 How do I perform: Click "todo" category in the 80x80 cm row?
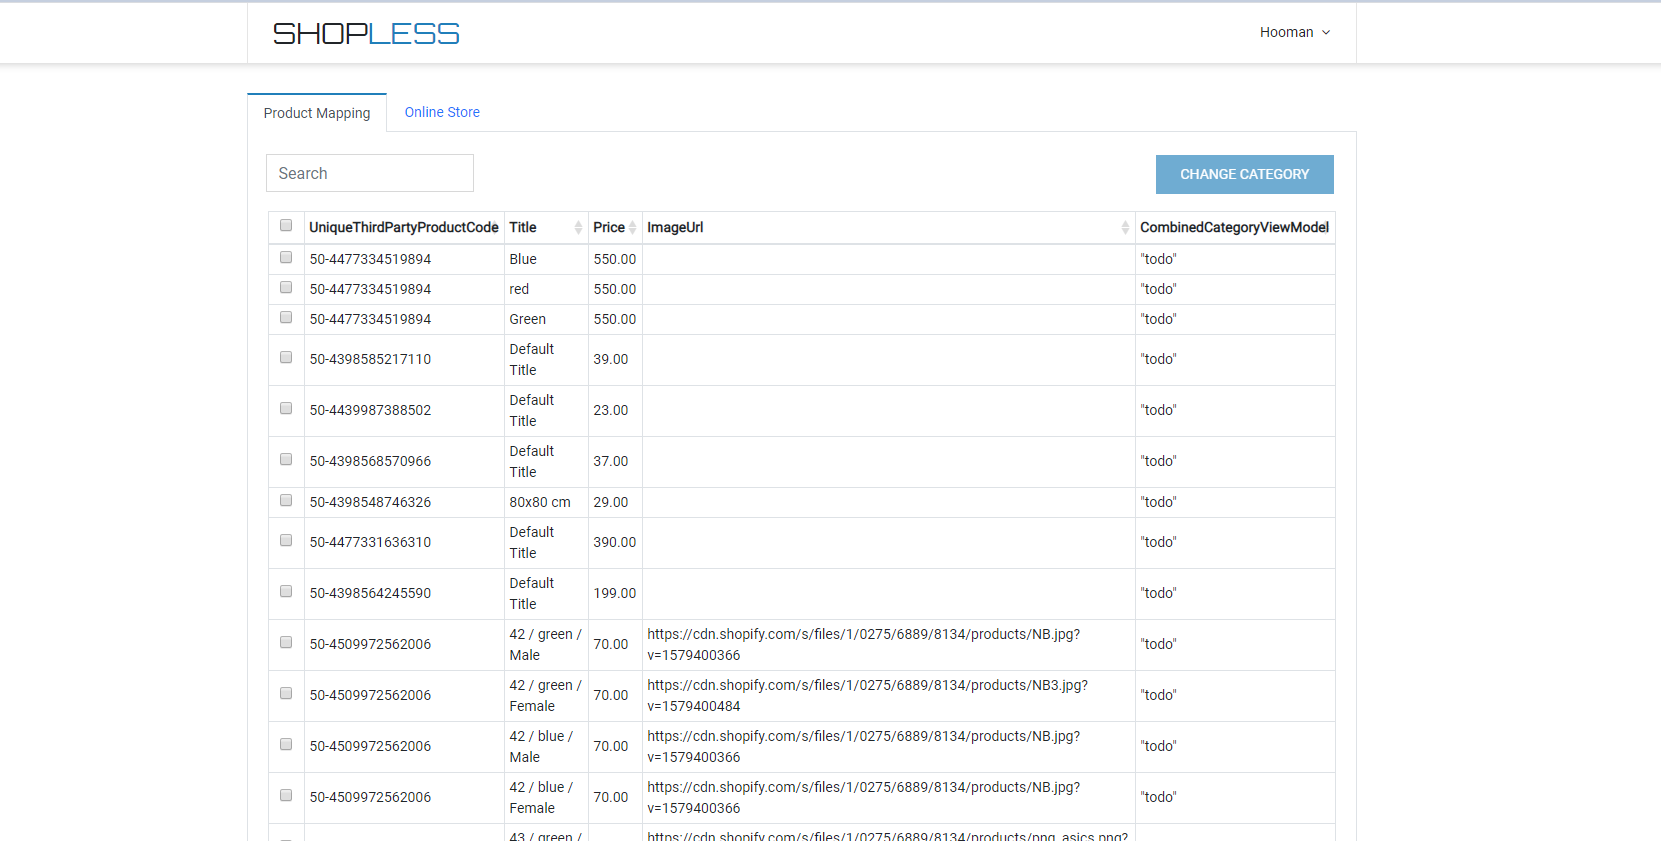tap(1158, 502)
